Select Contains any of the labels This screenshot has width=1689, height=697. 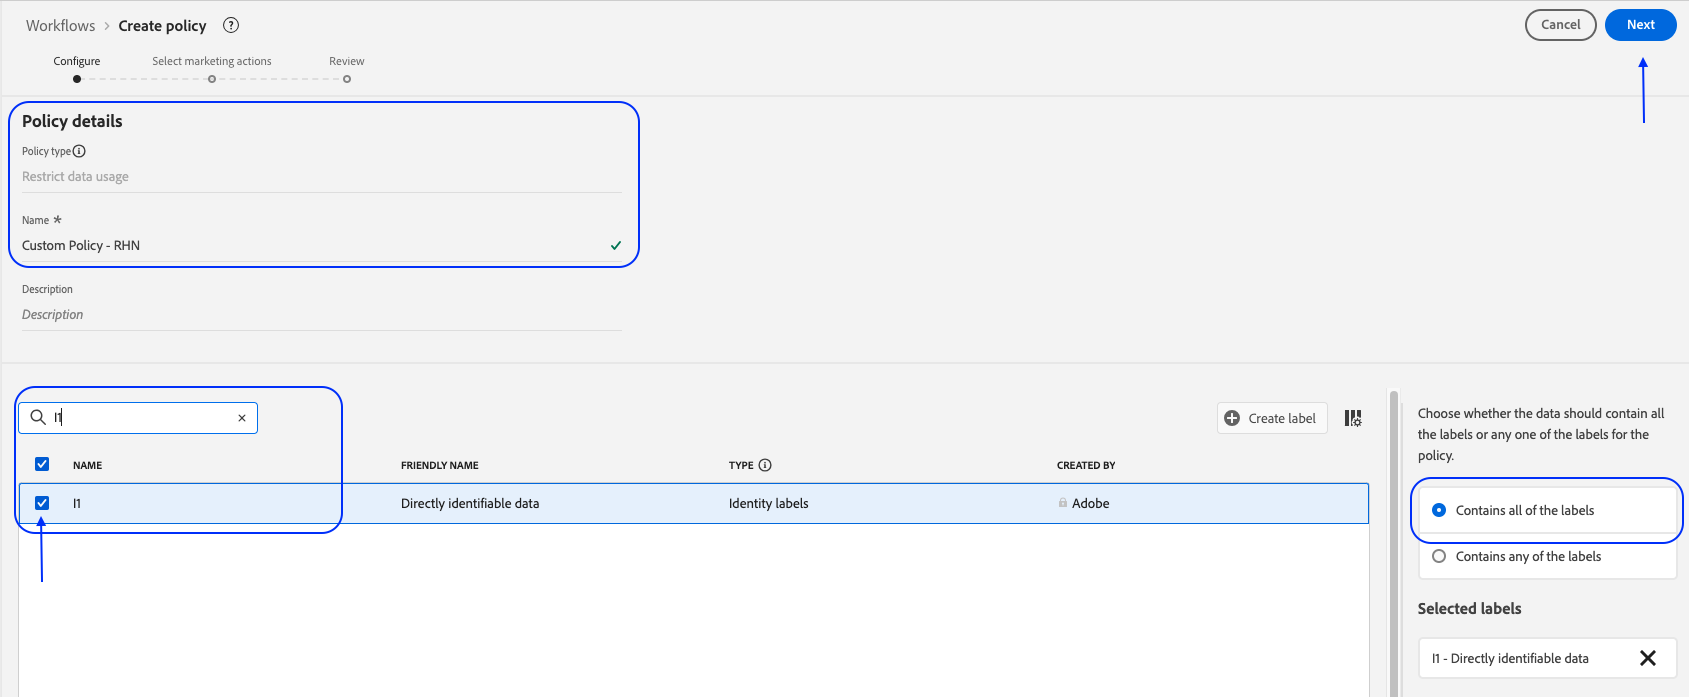point(1439,556)
